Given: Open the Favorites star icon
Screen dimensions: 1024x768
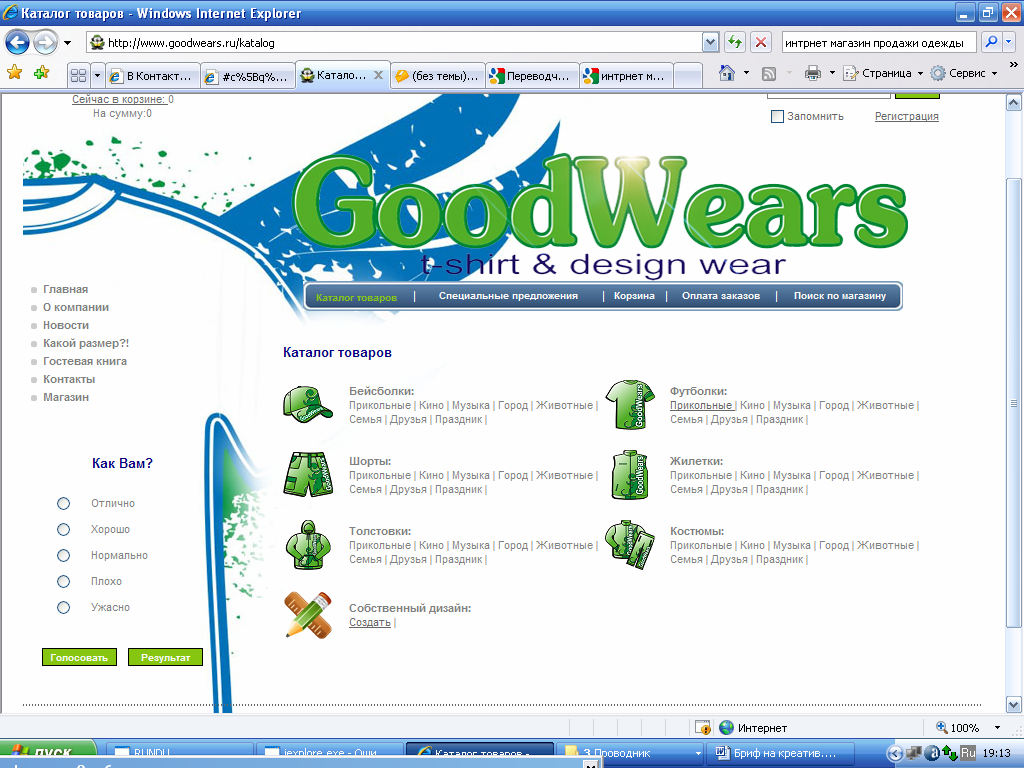Looking at the screenshot, I should [14, 73].
